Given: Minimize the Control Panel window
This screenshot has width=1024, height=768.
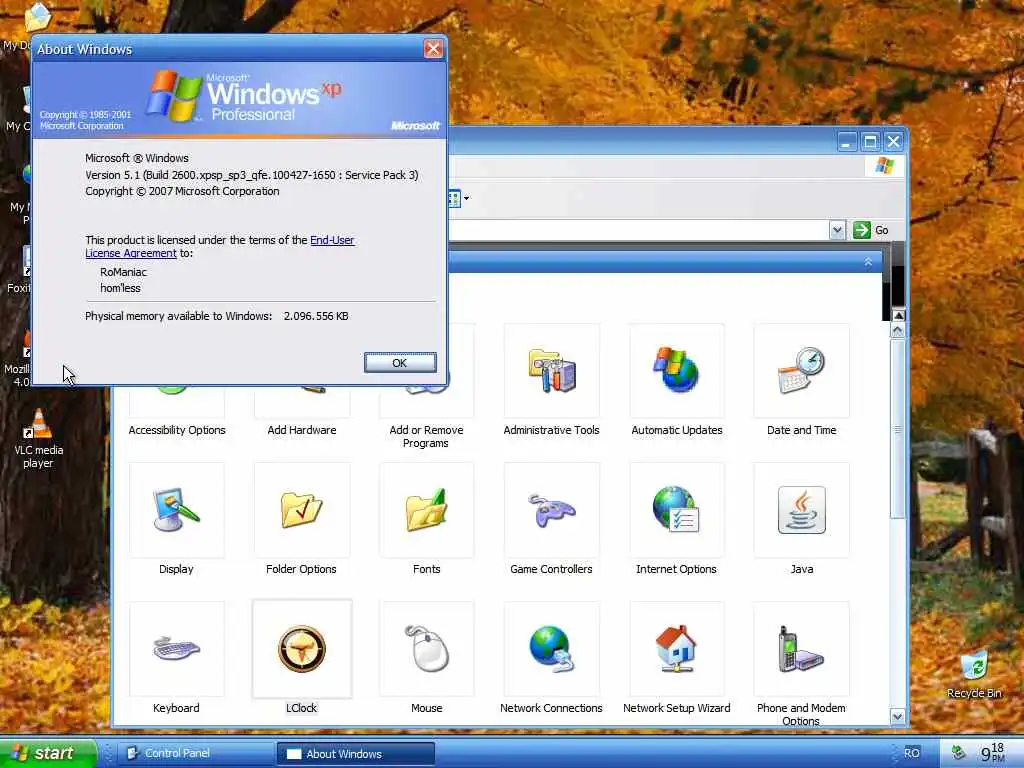Looking at the screenshot, I should [847, 142].
